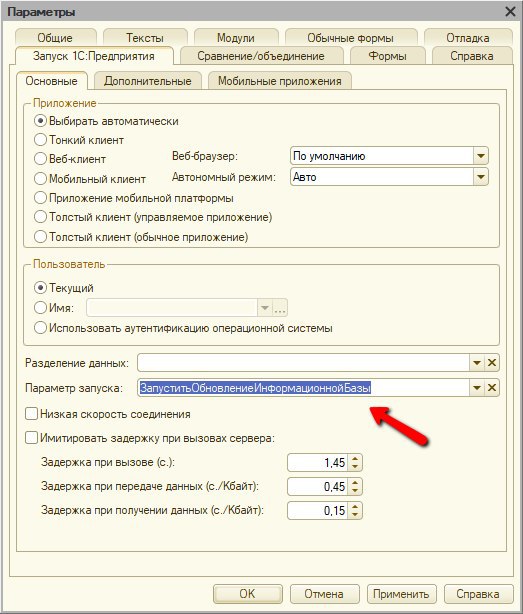
Task: Decrease Задержка при вызове value
Action: tap(355, 467)
